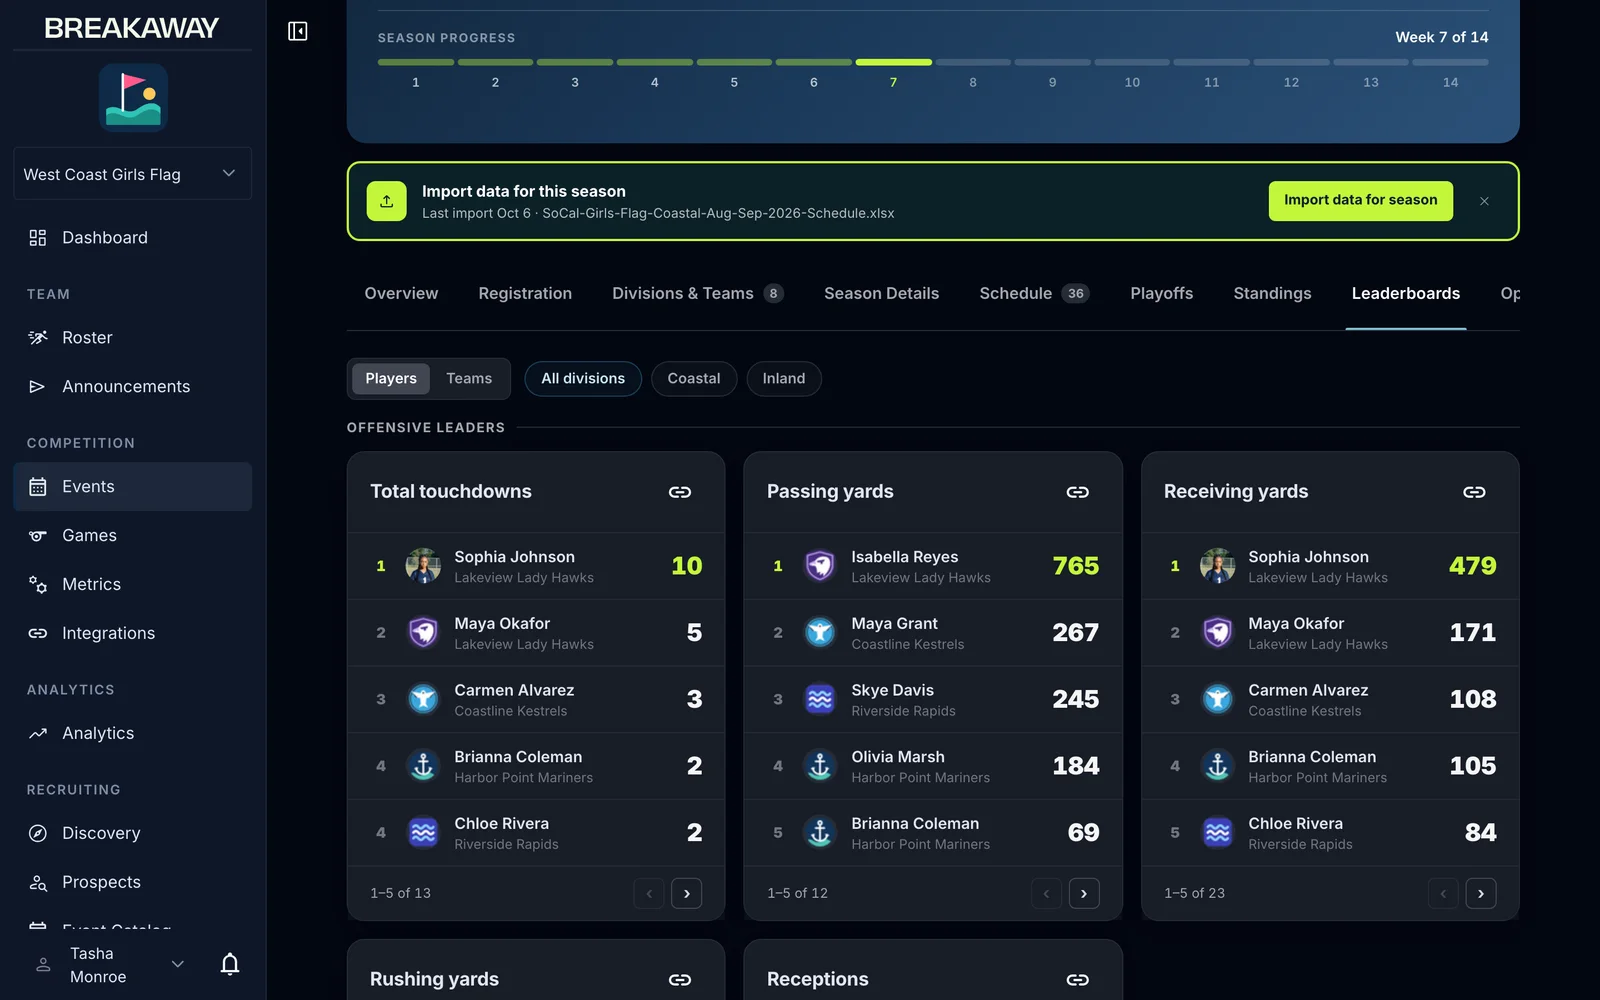Open Prospects page

click(x=133, y=882)
